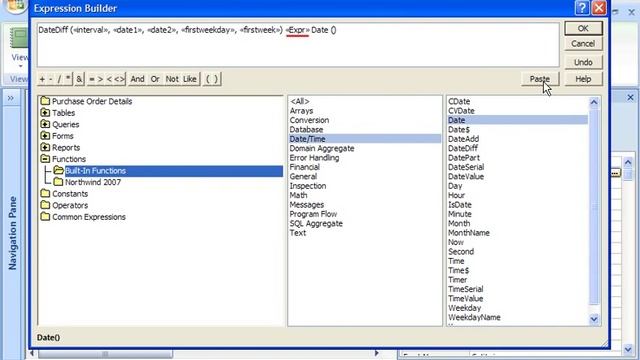
Task: Click the minus operator button
Action: pyautogui.click(x=51, y=79)
